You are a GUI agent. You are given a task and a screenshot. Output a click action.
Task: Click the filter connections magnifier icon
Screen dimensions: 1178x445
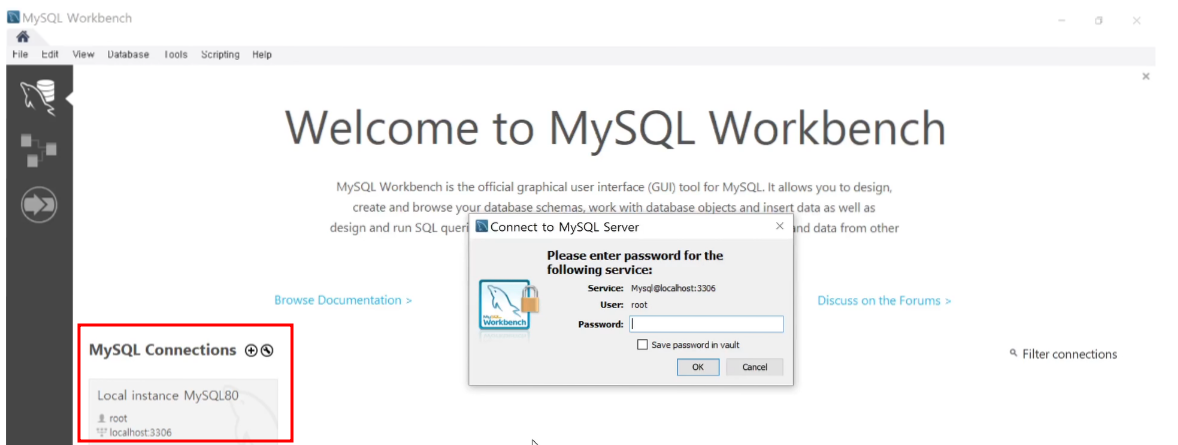pos(1013,353)
